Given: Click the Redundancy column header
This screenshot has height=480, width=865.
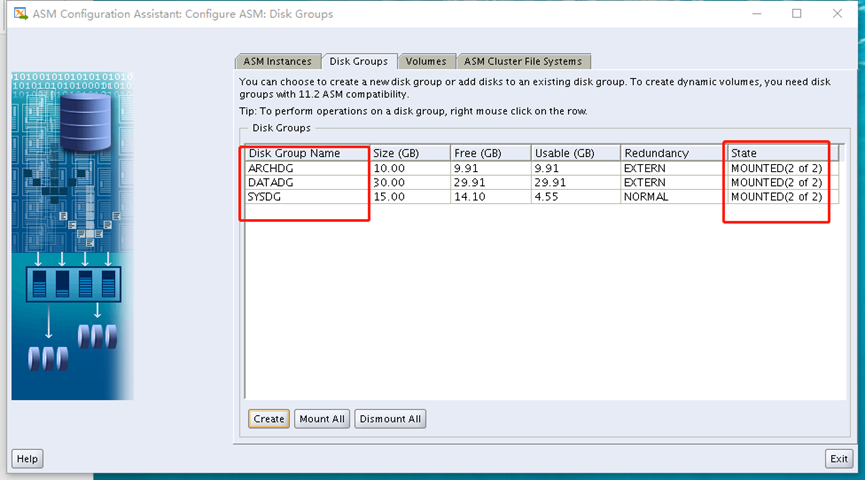Looking at the screenshot, I should tap(674, 153).
